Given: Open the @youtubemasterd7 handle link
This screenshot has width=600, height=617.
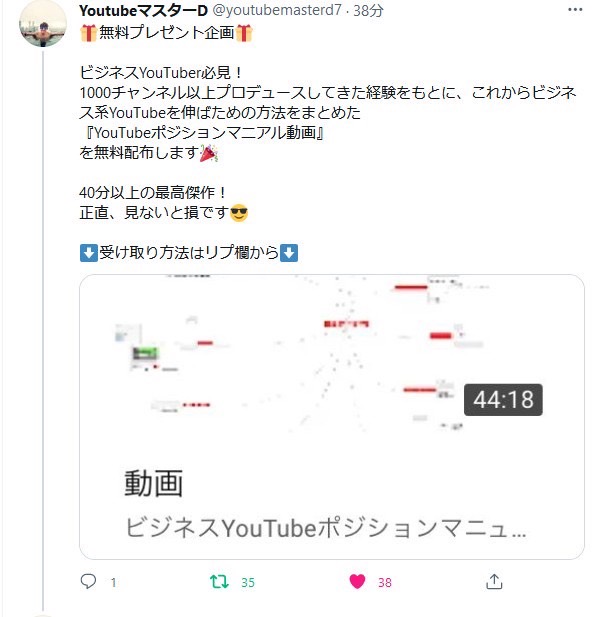Looking at the screenshot, I should [x=277, y=10].
